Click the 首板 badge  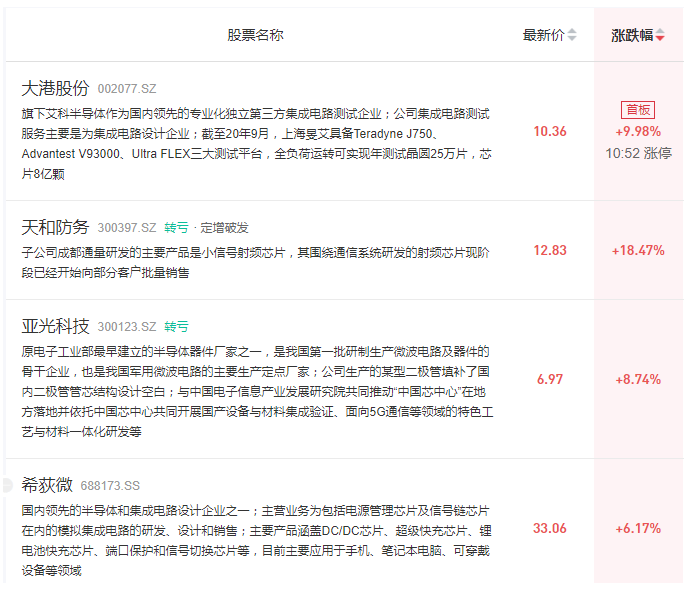point(638,110)
